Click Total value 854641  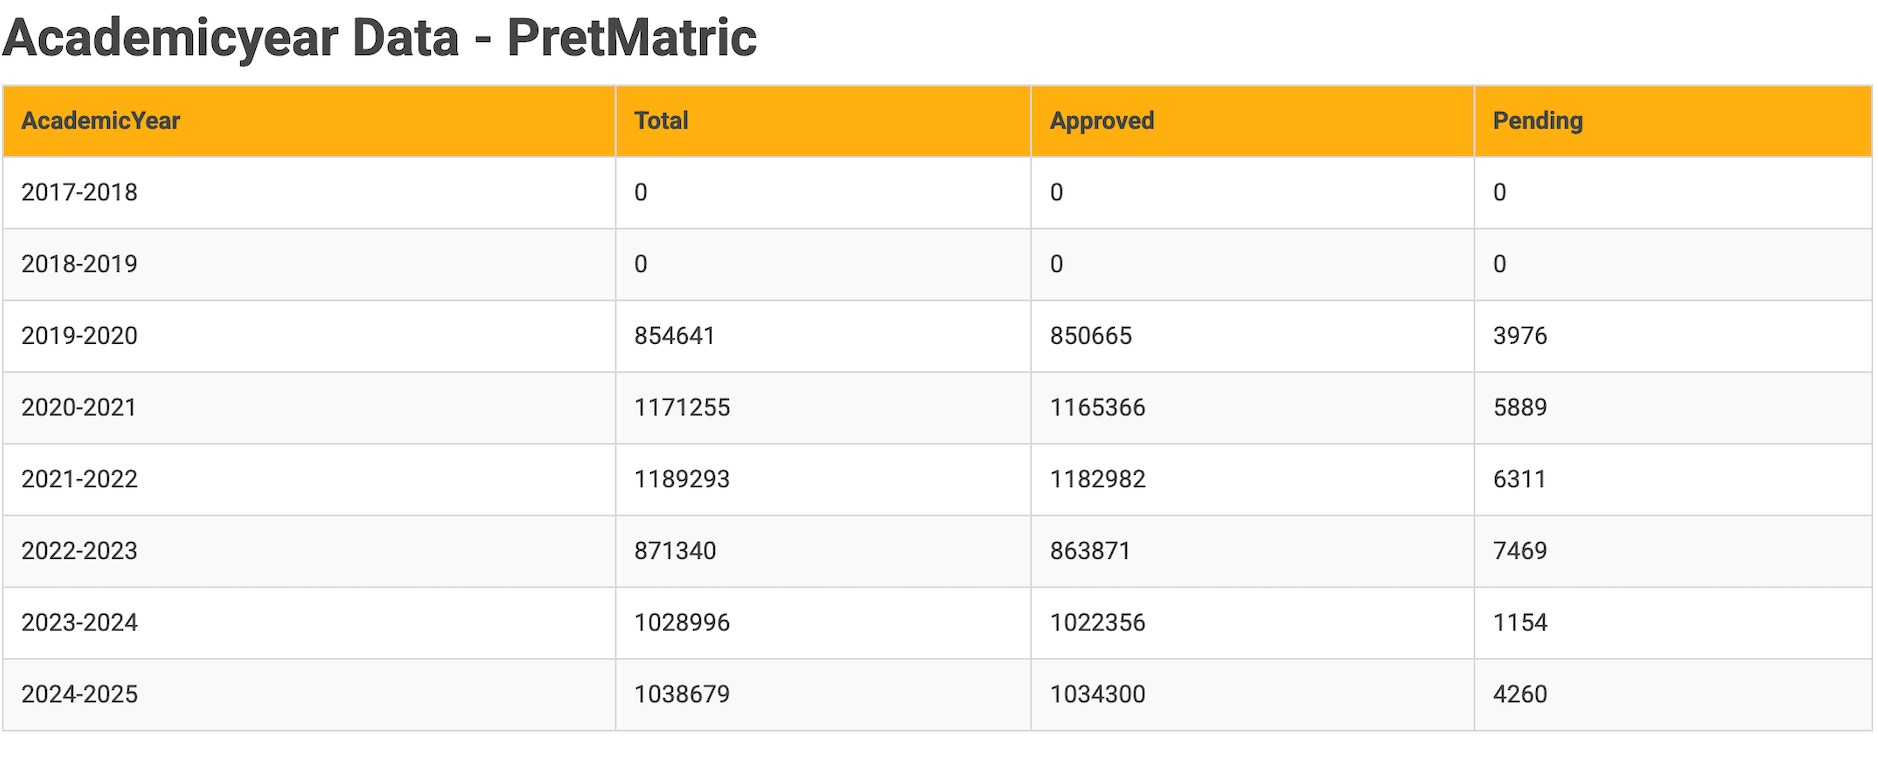pyautogui.click(x=675, y=336)
